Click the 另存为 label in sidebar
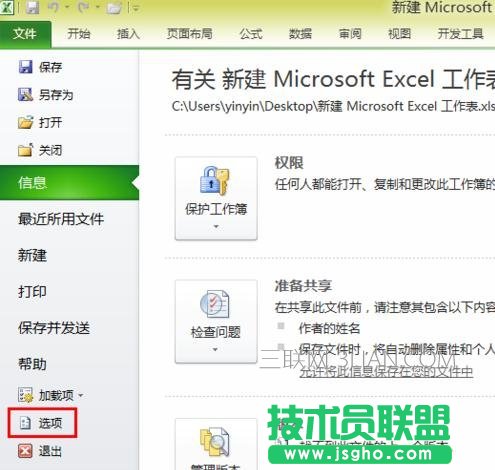Viewport: 495px width, 470px height. (x=56, y=95)
